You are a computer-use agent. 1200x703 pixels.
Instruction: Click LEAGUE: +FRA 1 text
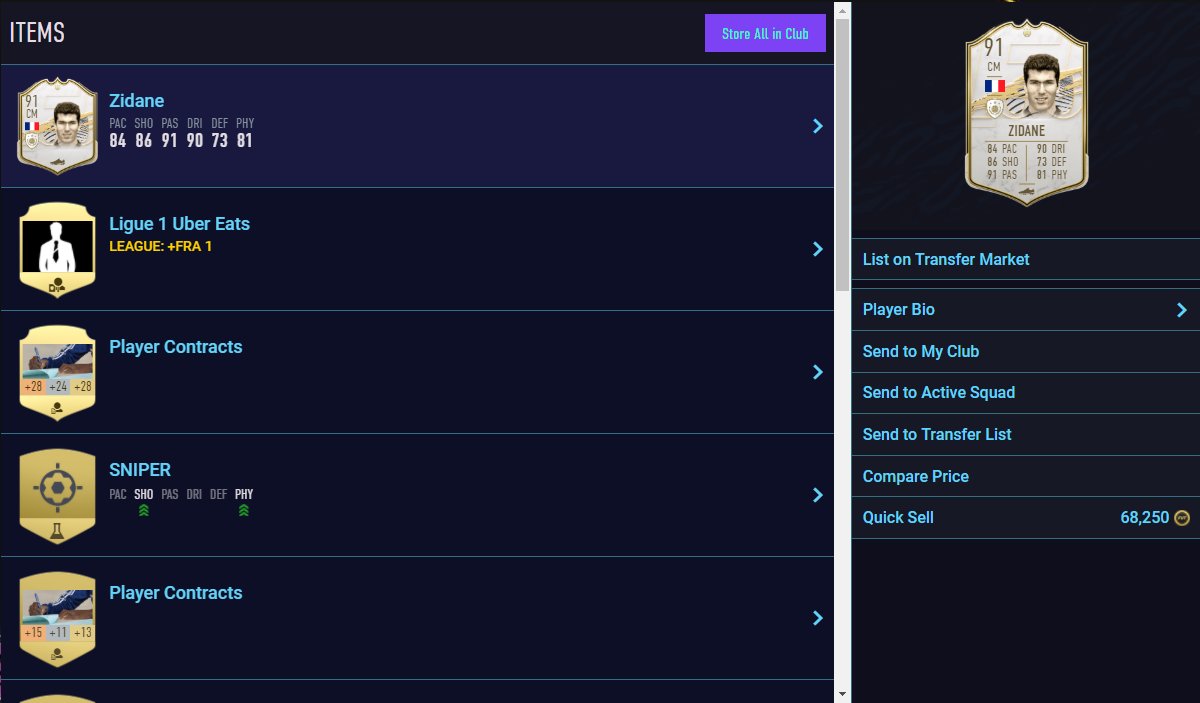(x=160, y=246)
